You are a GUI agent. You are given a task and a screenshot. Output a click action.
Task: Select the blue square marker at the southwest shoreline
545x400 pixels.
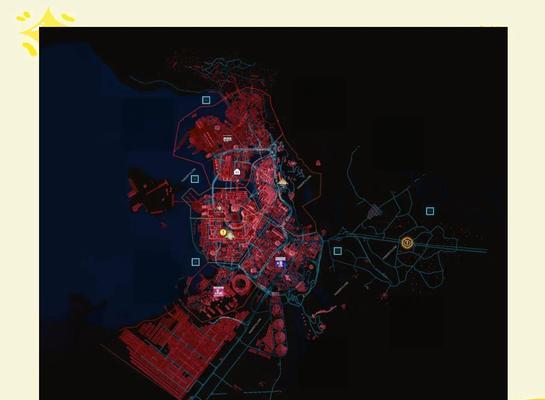point(196,262)
